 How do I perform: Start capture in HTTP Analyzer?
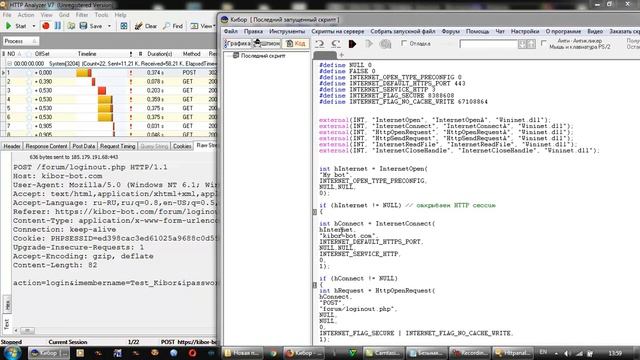point(16,26)
